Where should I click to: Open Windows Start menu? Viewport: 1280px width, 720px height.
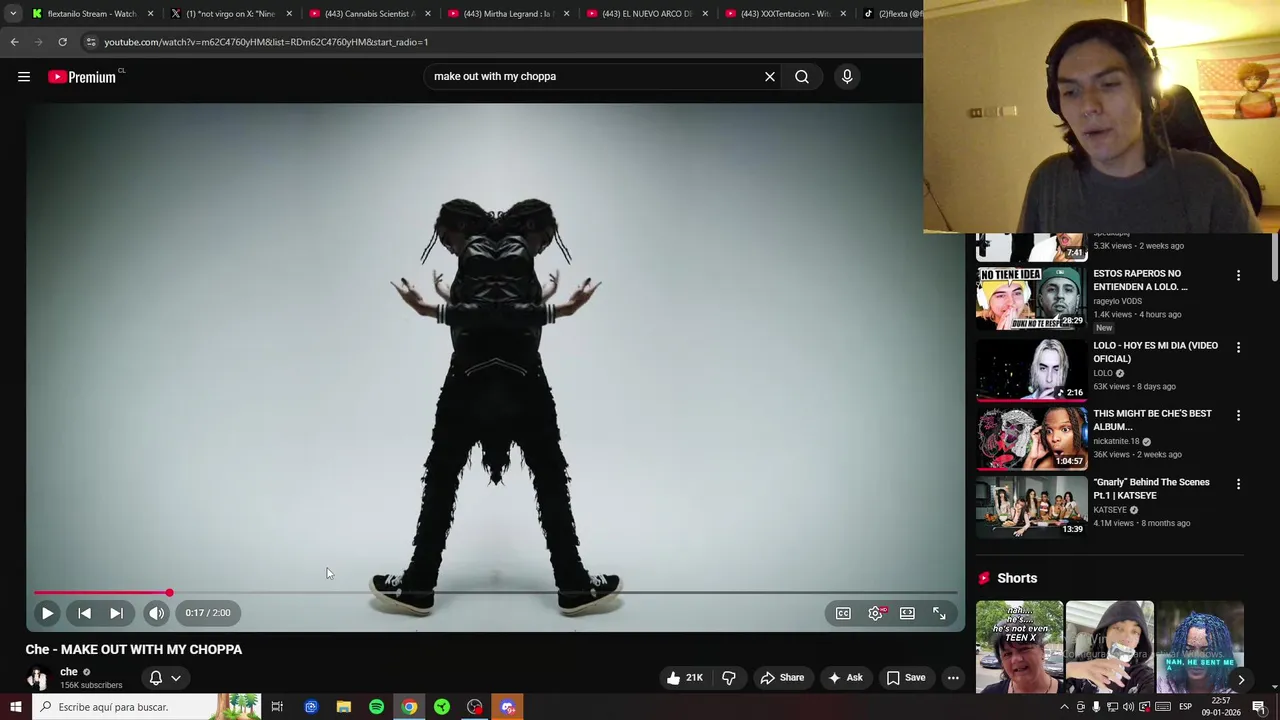tap(15, 707)
